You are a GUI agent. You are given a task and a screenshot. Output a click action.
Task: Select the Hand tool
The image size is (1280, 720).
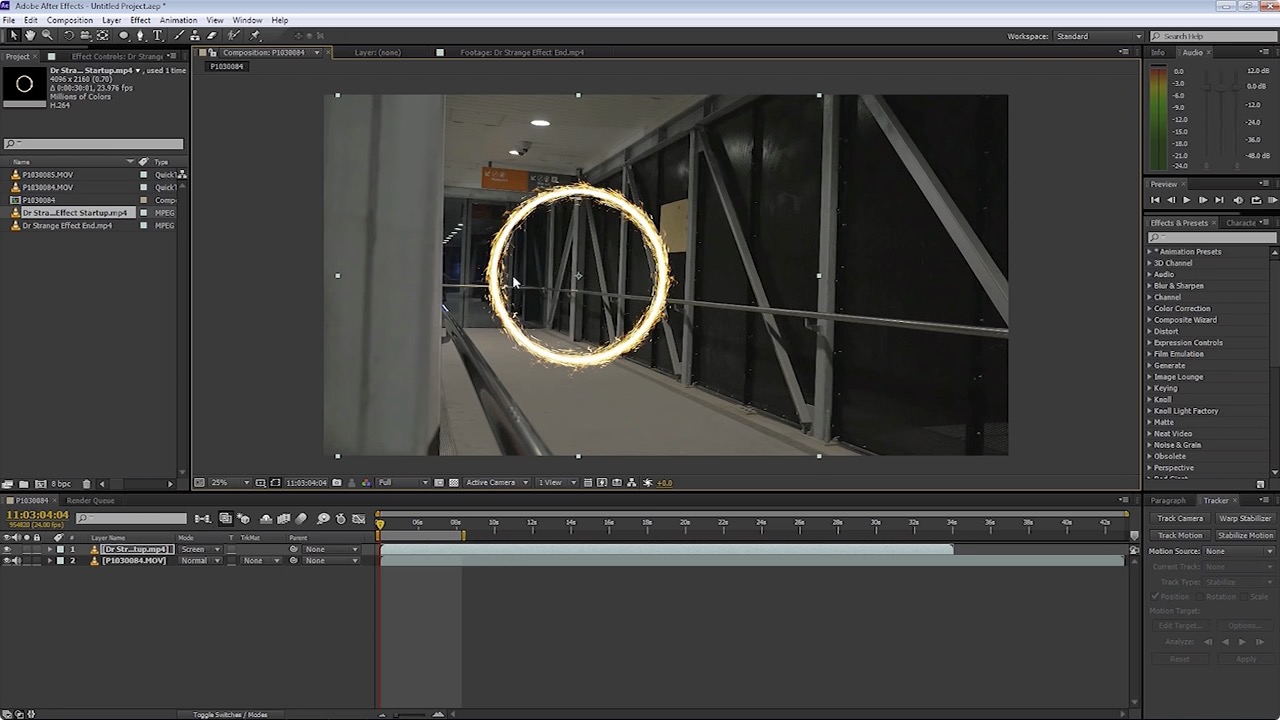coord(30,36)
